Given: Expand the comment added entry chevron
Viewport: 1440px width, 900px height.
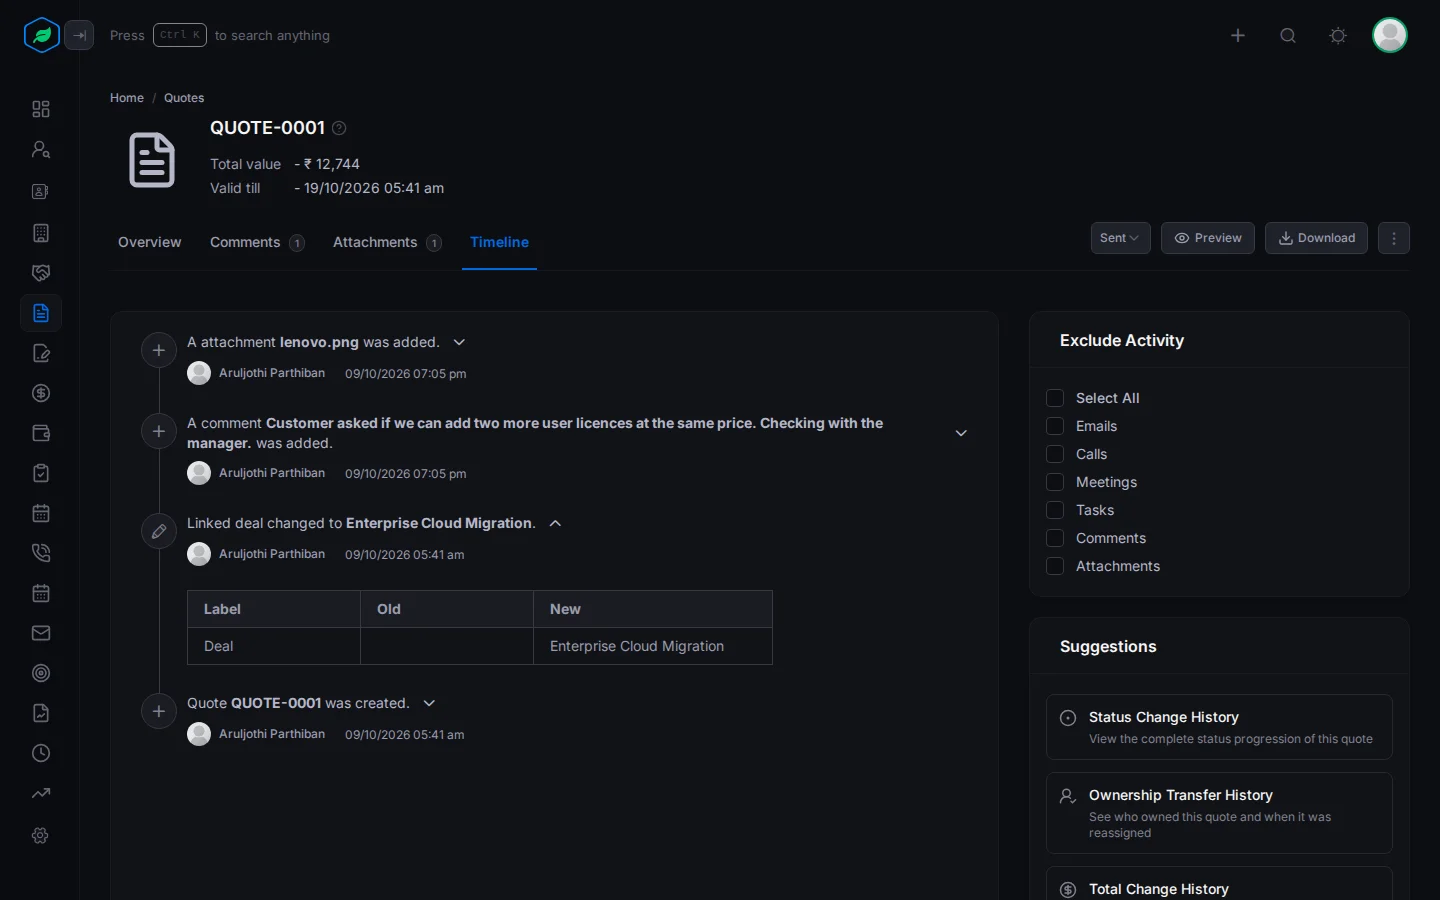Looking at the screenshot, I should pos(961,433).
